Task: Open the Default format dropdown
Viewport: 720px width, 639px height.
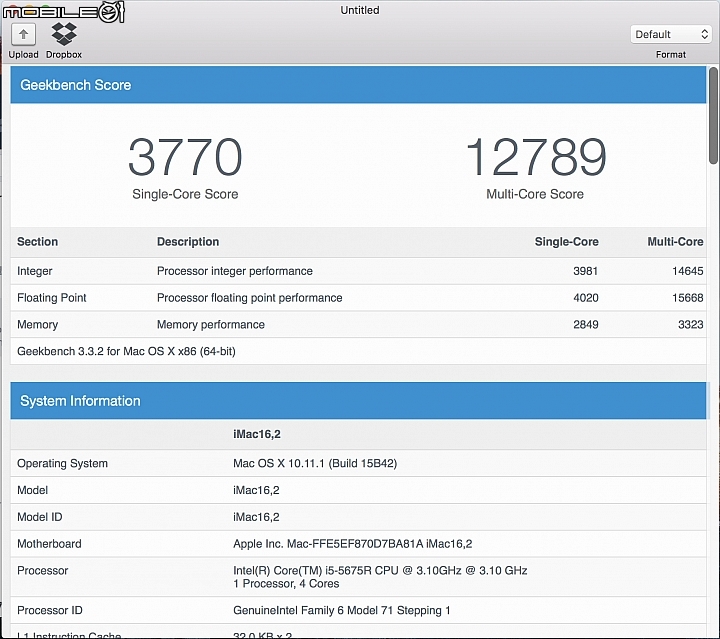Action: 671,34
